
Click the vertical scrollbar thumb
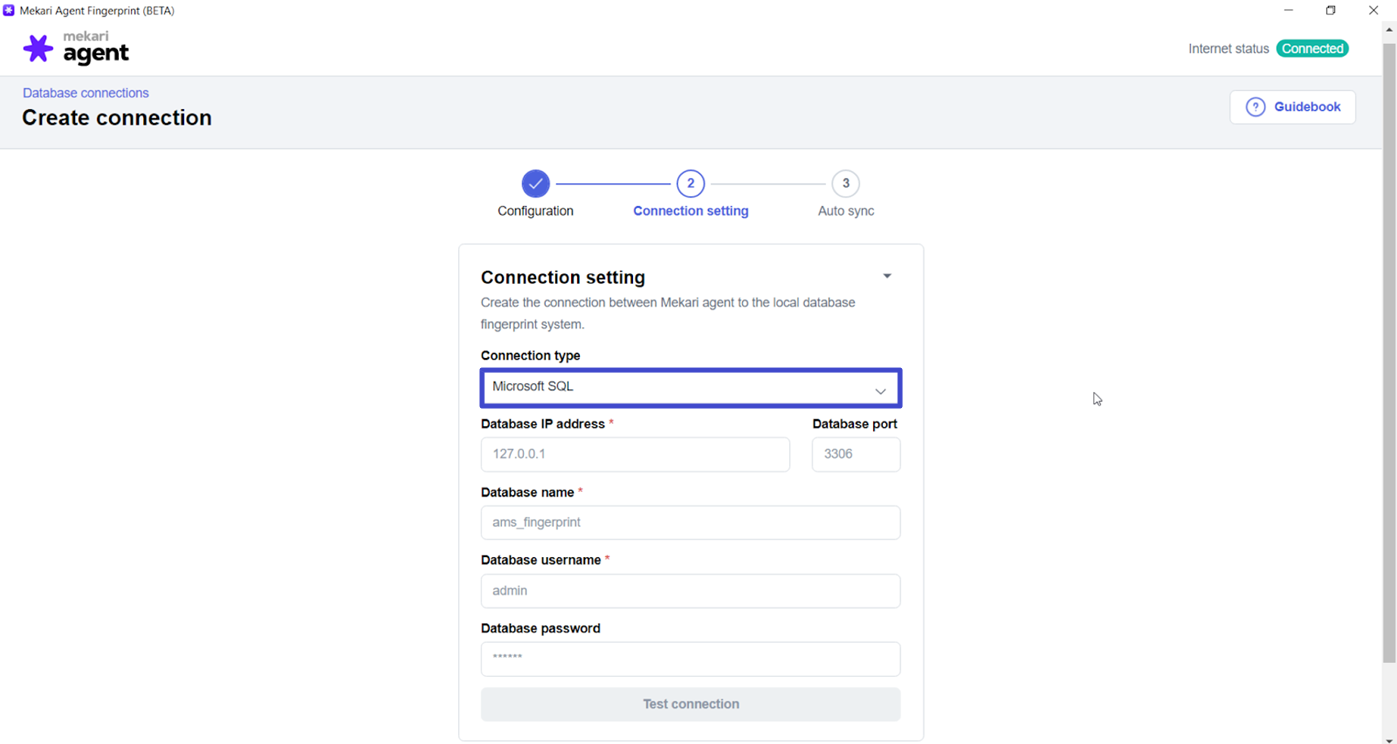(1389, 350)
